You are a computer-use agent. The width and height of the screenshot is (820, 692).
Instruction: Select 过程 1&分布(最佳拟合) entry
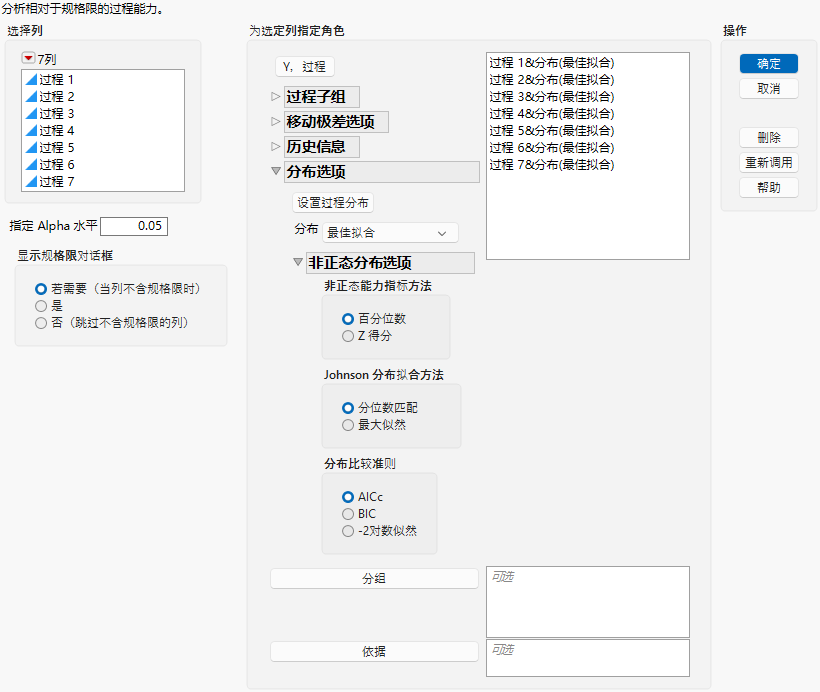(x=552, y=63)
